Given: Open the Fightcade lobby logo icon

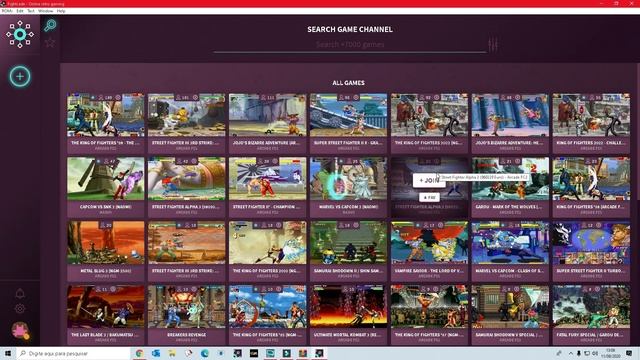Looking at the screenshot, I should pyautogui.click(x=20, y=35).
